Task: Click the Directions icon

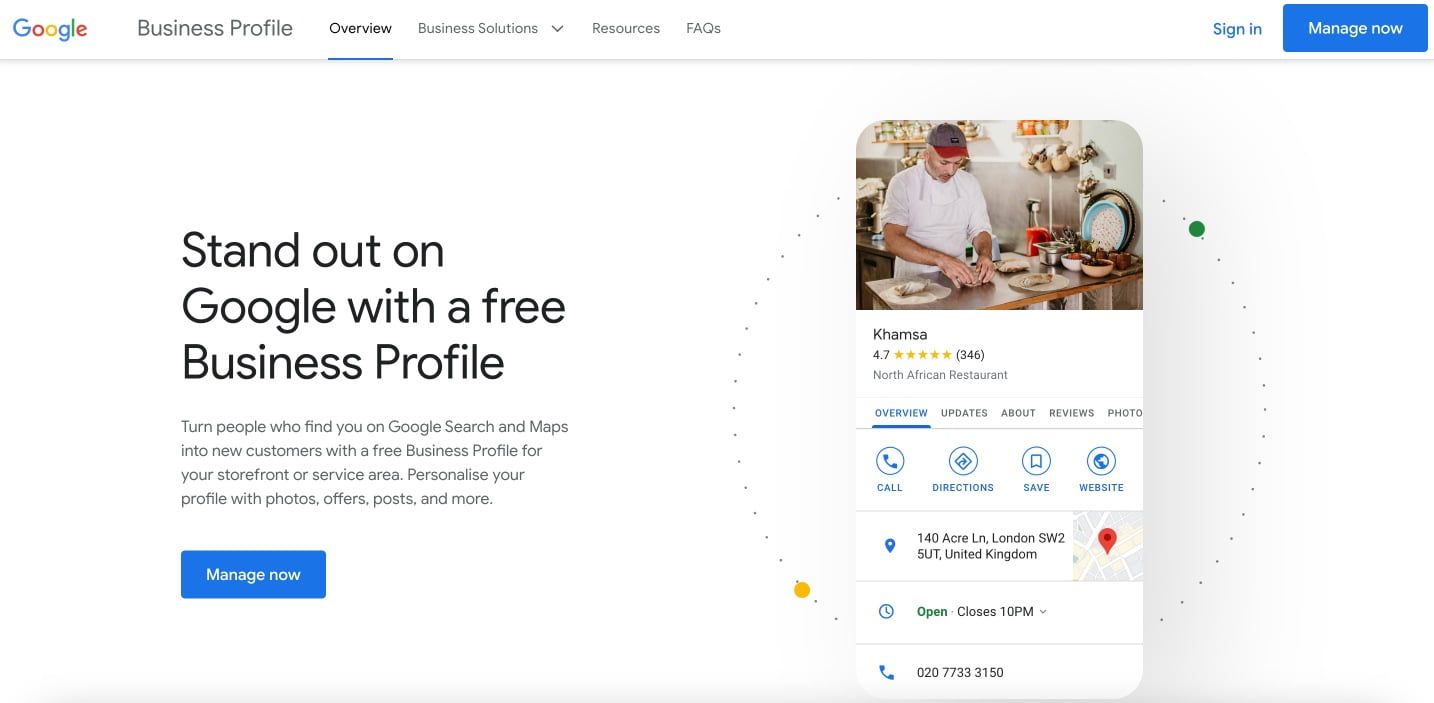Action: coord(963,462)
